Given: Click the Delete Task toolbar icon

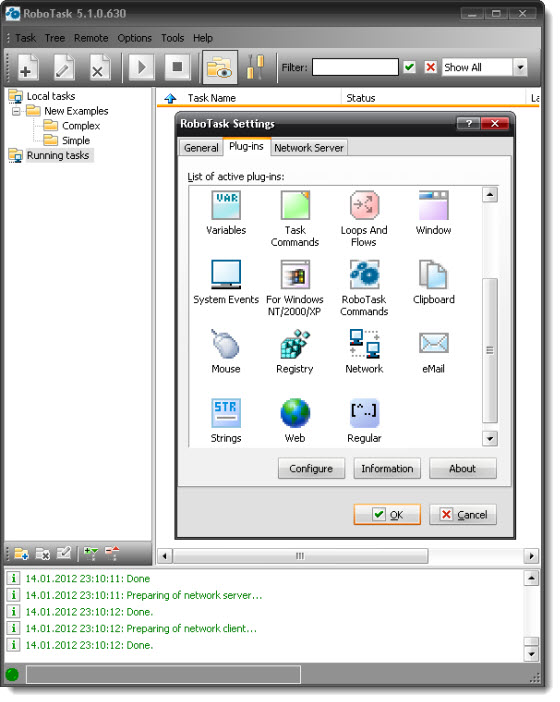Looking at the screenshot, I should (x=98, y=68).
